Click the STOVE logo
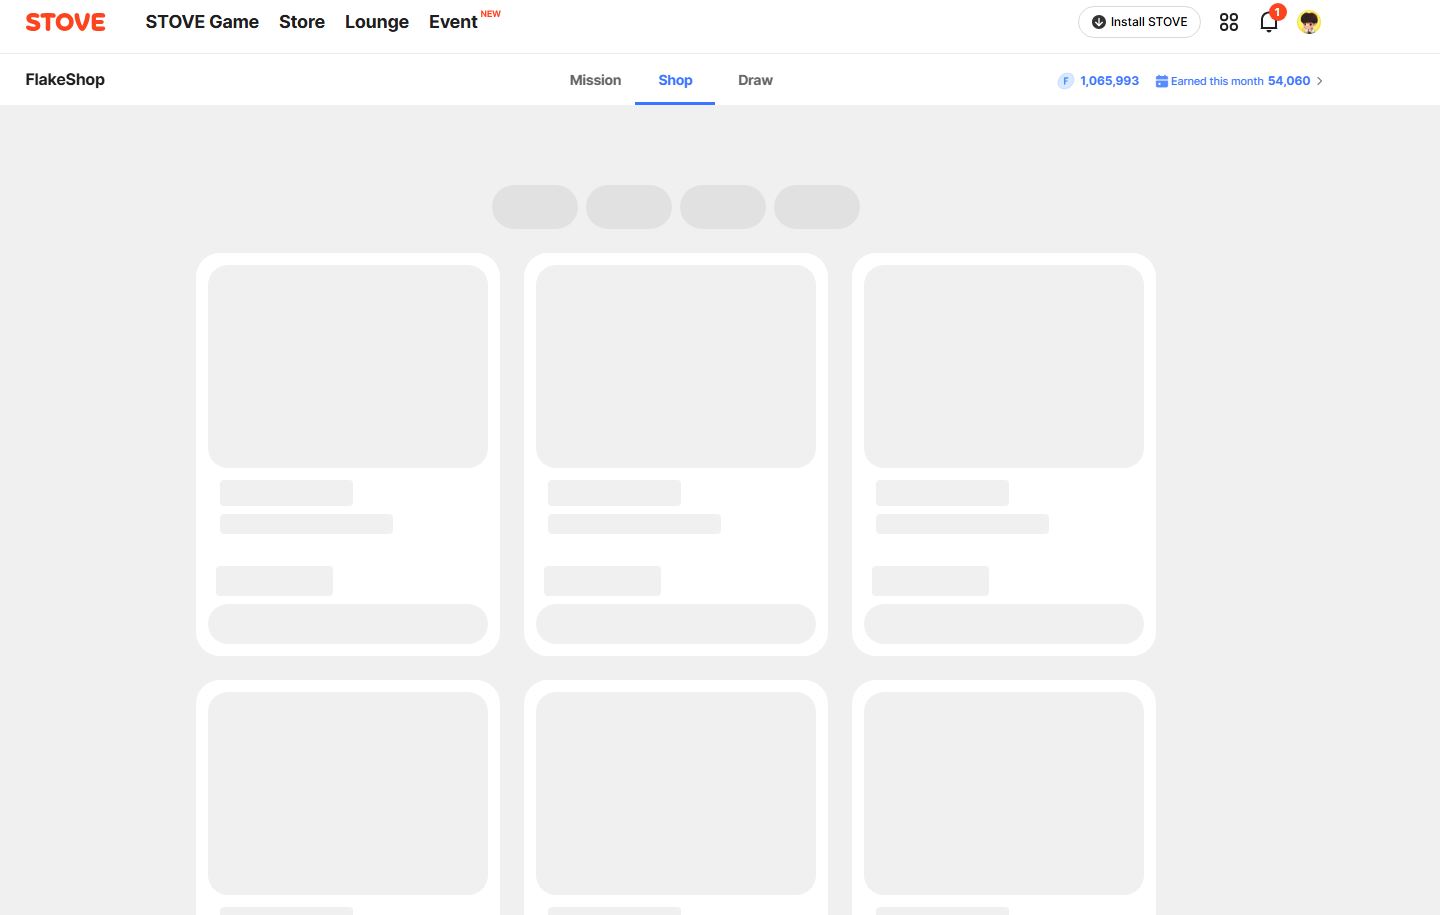This screenshot has height=915, width=1440. pyautogui.click(x=65, y=22)
